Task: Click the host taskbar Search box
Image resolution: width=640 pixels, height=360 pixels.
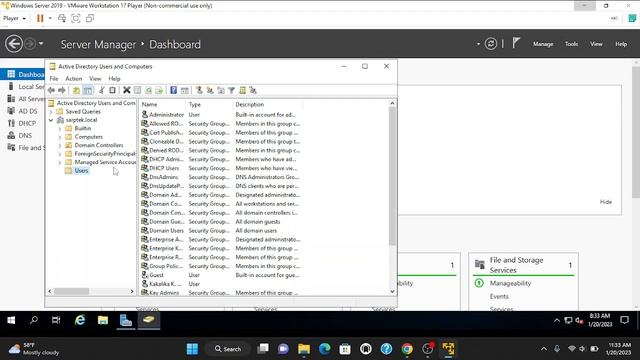Action: [x=228, y=349]
